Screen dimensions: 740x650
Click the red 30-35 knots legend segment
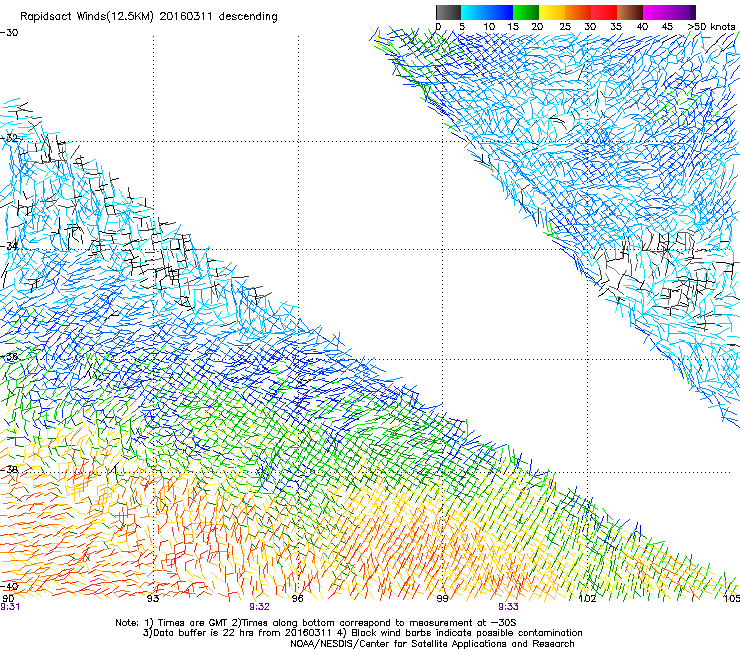[x=604, y=12]
